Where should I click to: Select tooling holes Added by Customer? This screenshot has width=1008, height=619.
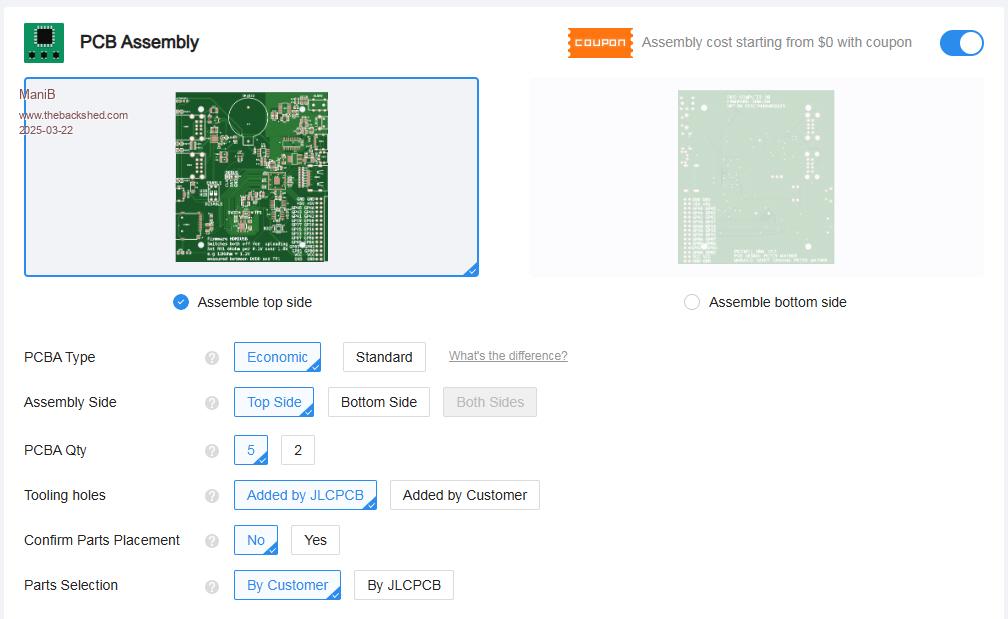tap(464, 495)
